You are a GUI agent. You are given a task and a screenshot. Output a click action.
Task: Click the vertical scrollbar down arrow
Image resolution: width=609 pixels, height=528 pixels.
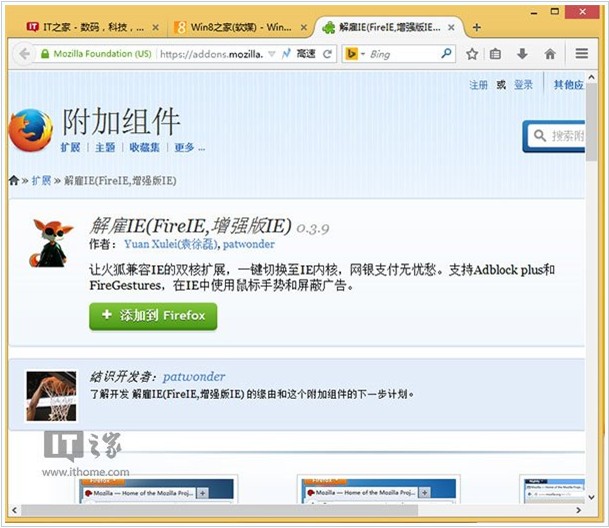(x=591, y=497)
